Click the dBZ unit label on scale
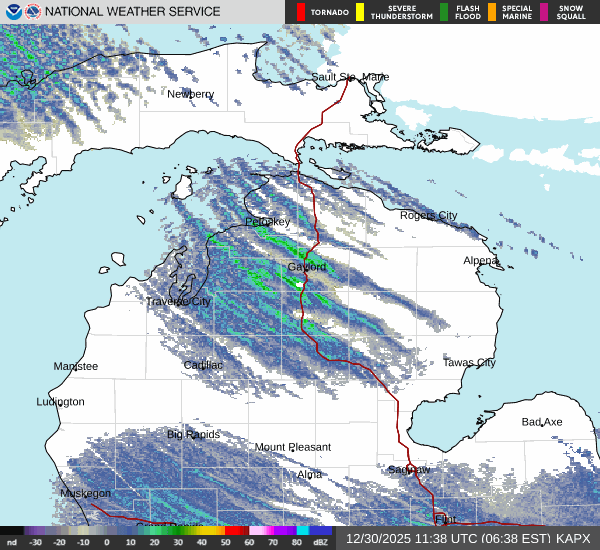Screen dimensions: 600x550 (322, 541)
